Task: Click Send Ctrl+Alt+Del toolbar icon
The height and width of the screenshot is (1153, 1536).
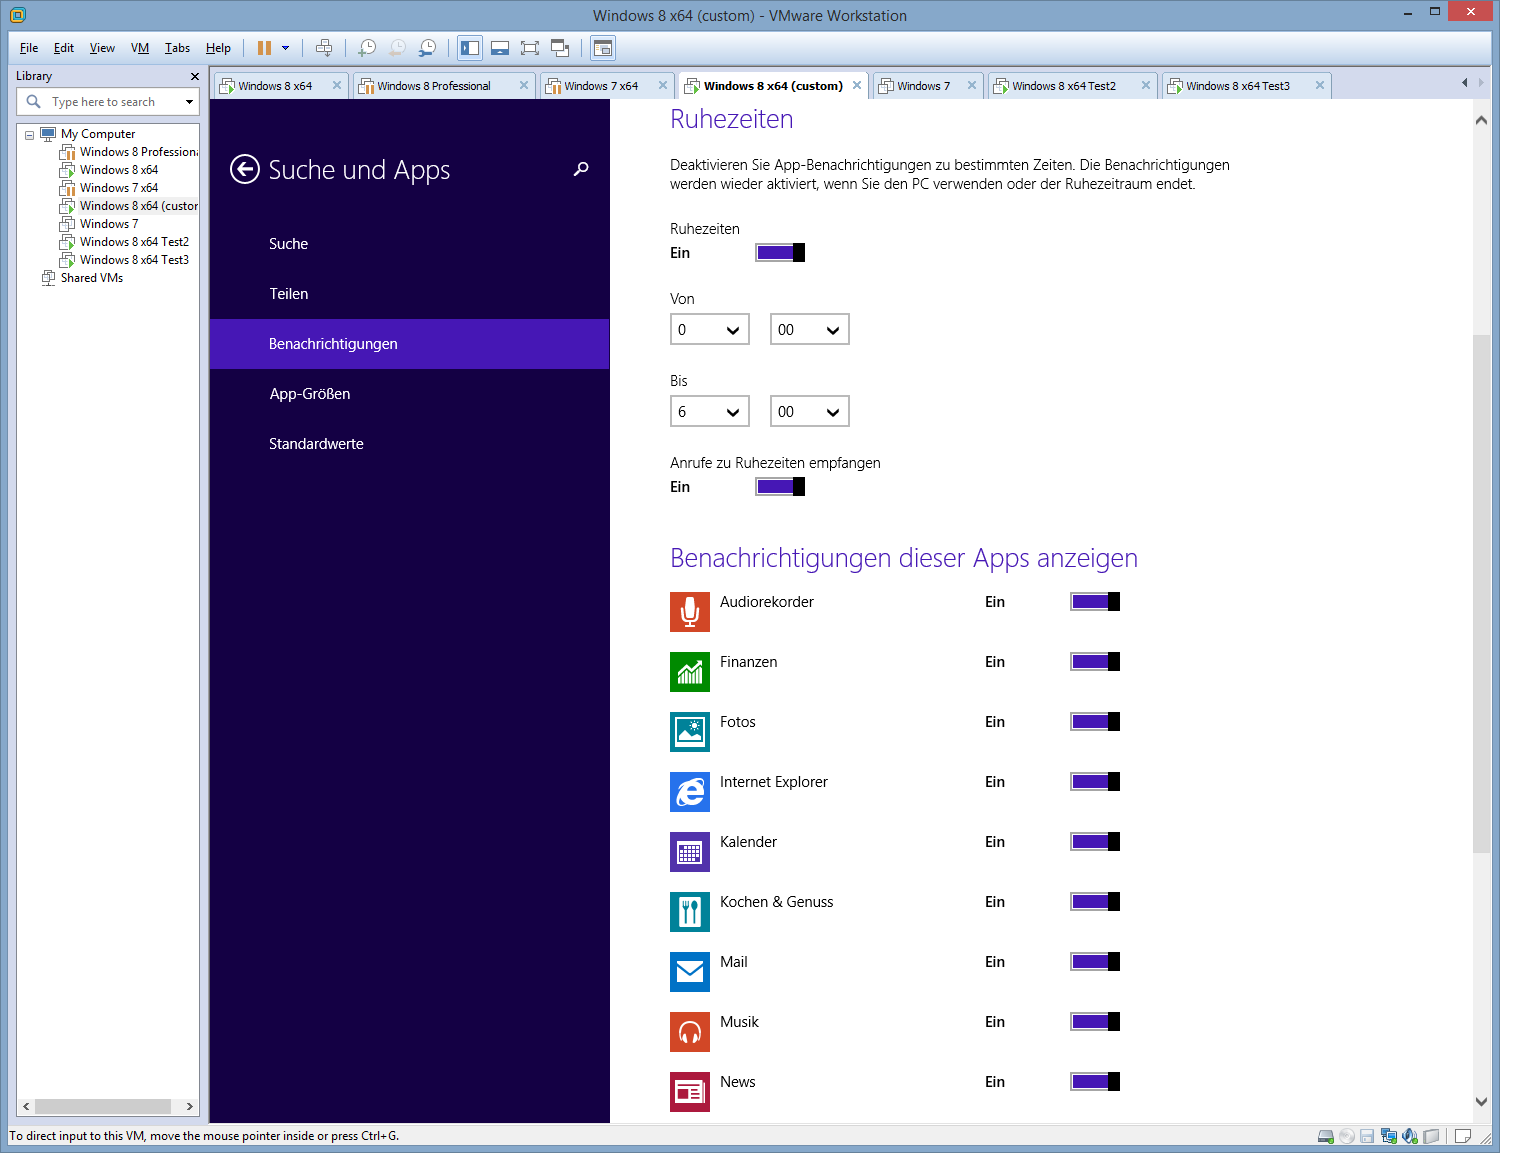Action: click(324, 48)
